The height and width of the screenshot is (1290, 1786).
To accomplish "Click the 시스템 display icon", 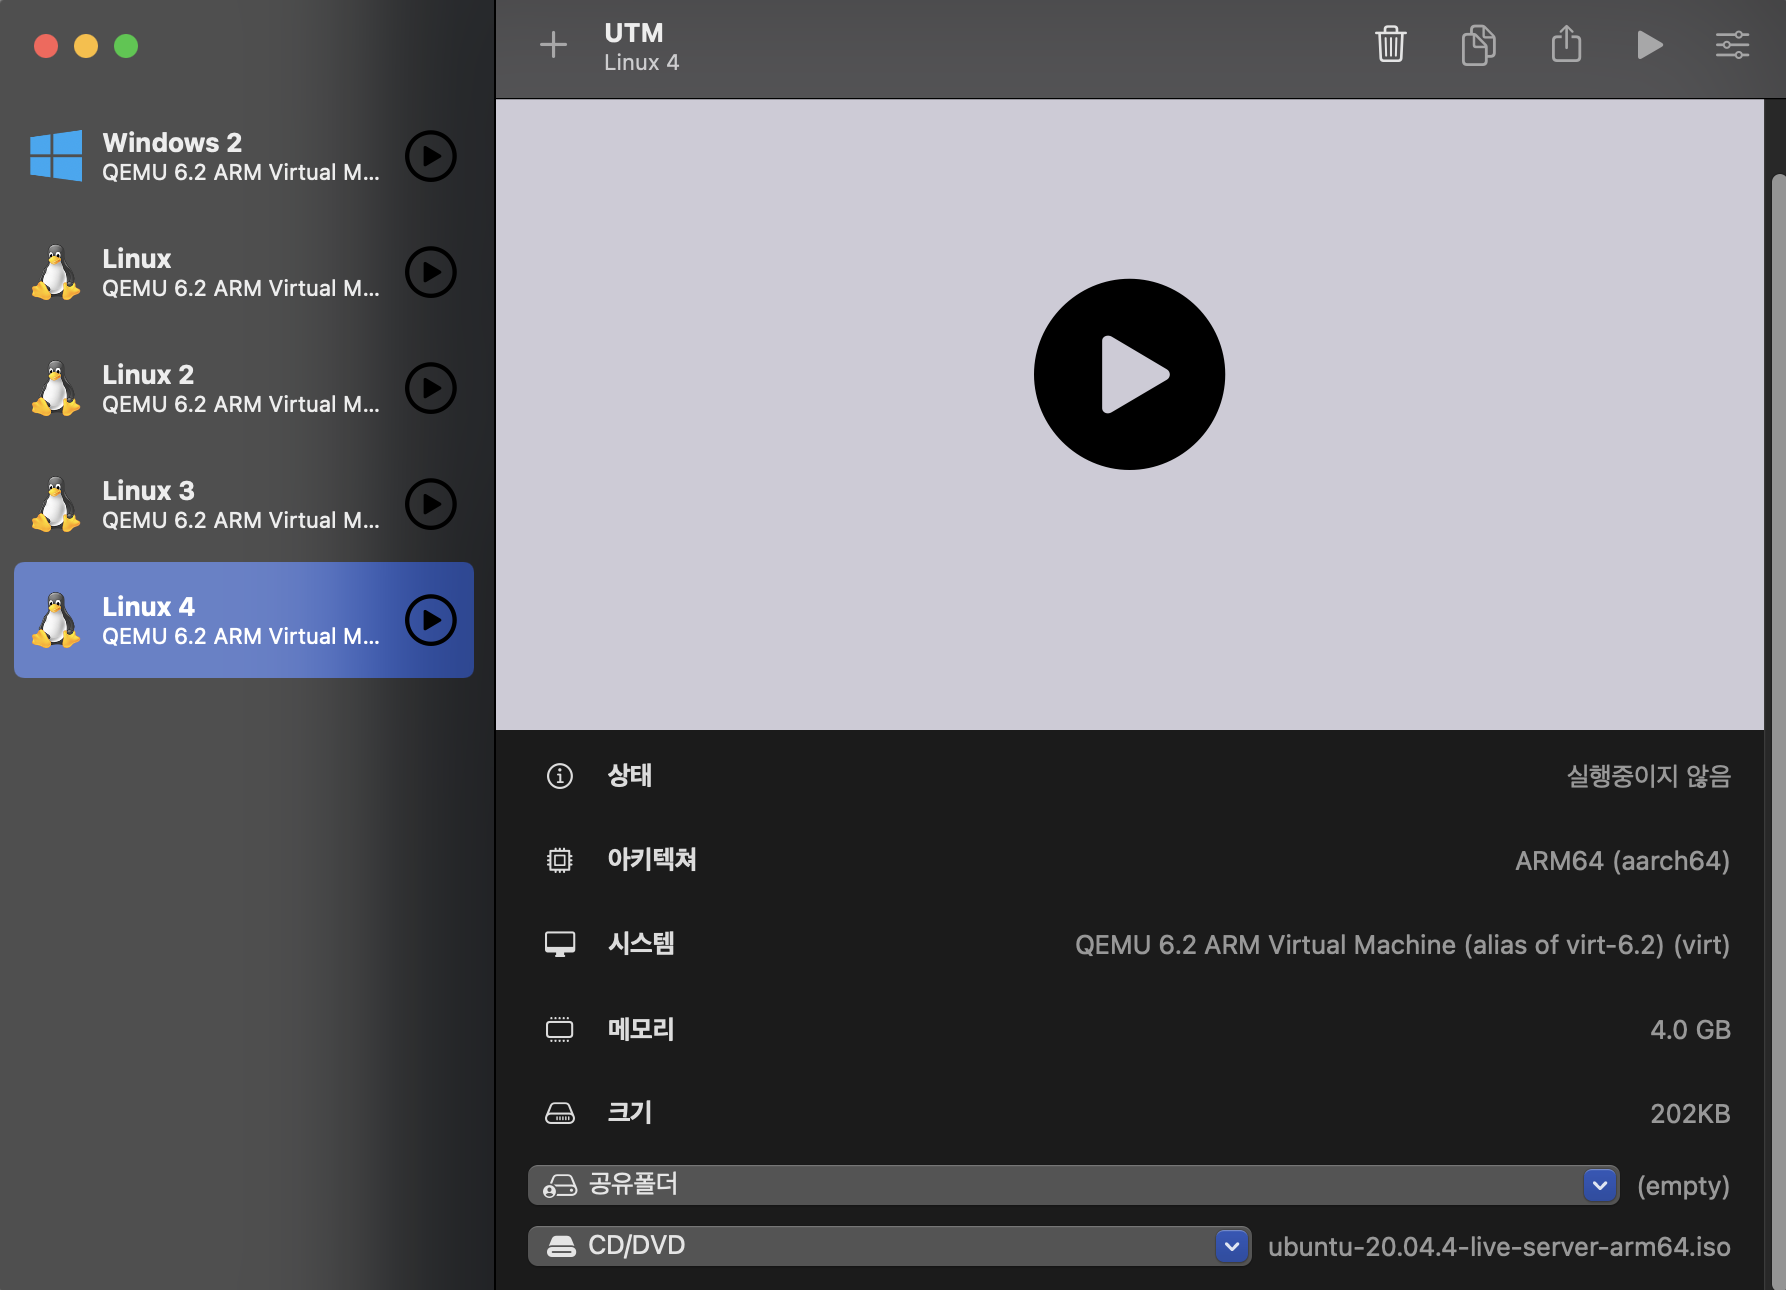I will point(560,944).
